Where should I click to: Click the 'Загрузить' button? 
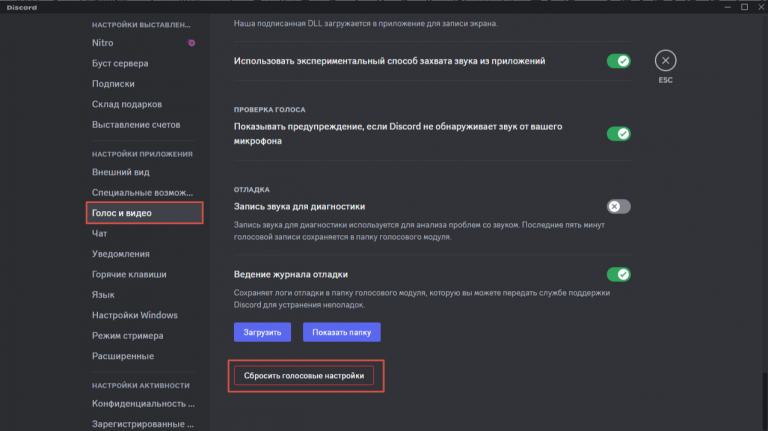[x=264, y=332]
